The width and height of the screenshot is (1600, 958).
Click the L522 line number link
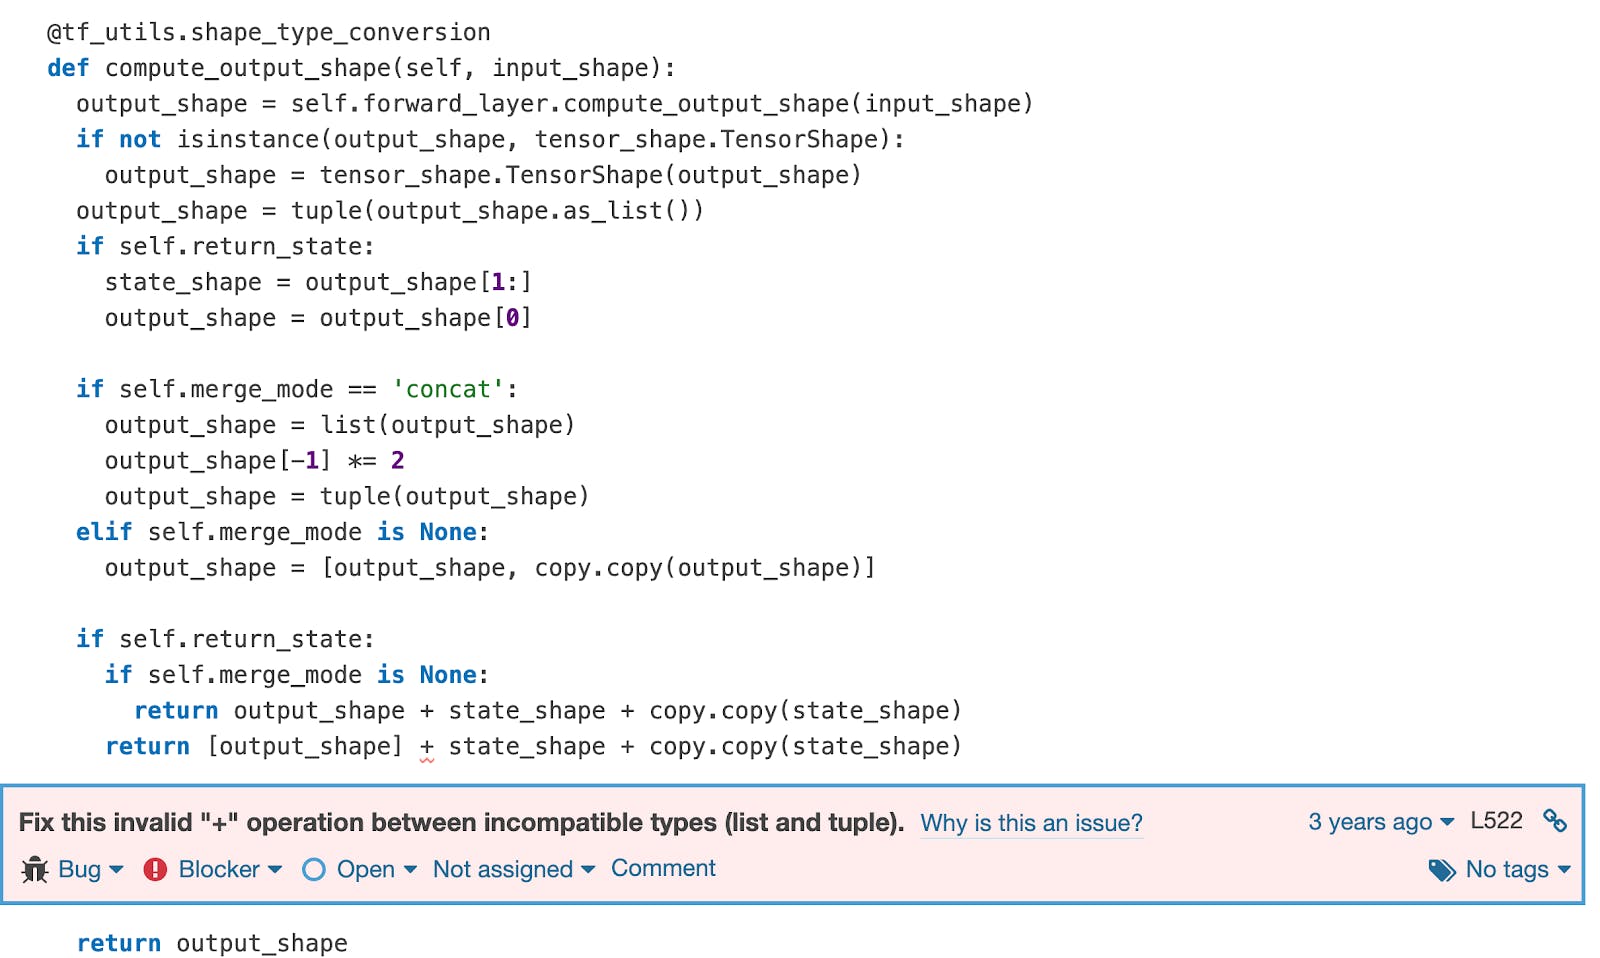pos(1497,821)
